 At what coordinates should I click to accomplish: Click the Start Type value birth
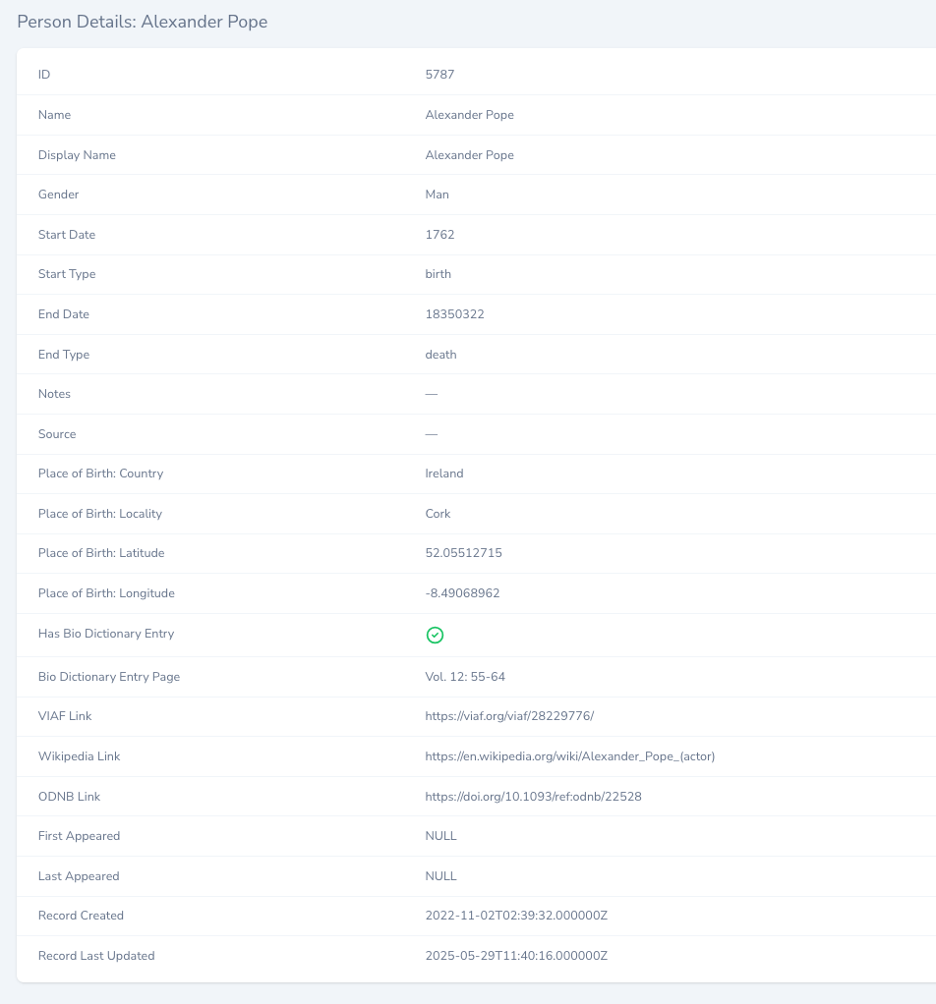click(438, 274)
